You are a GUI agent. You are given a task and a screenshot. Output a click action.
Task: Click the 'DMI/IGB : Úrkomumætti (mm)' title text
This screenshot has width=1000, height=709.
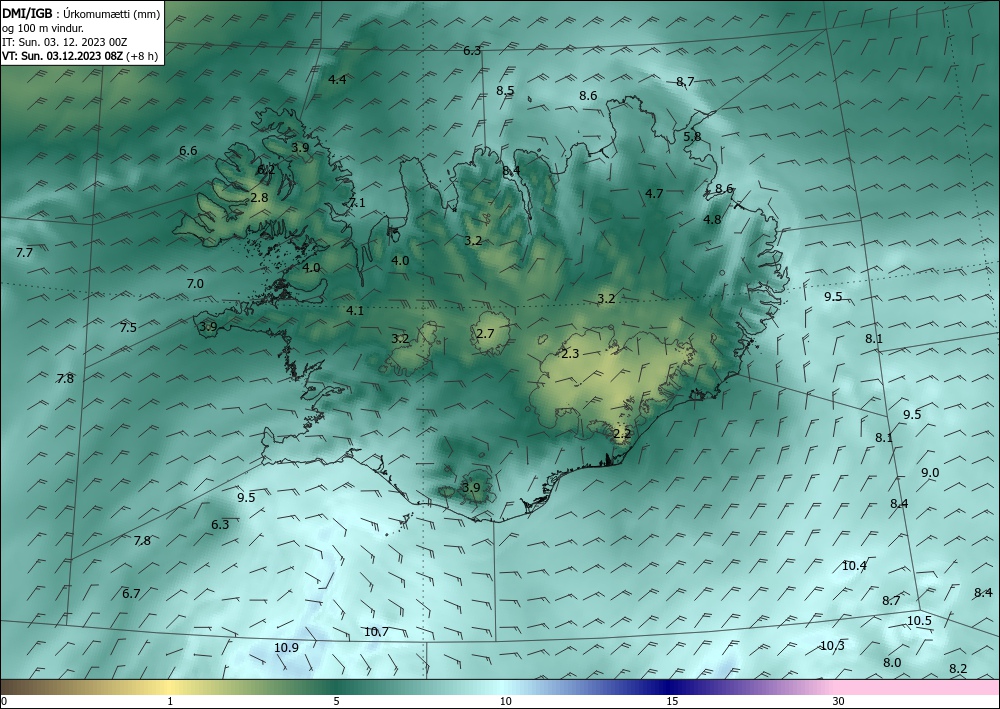click(81, 13)
